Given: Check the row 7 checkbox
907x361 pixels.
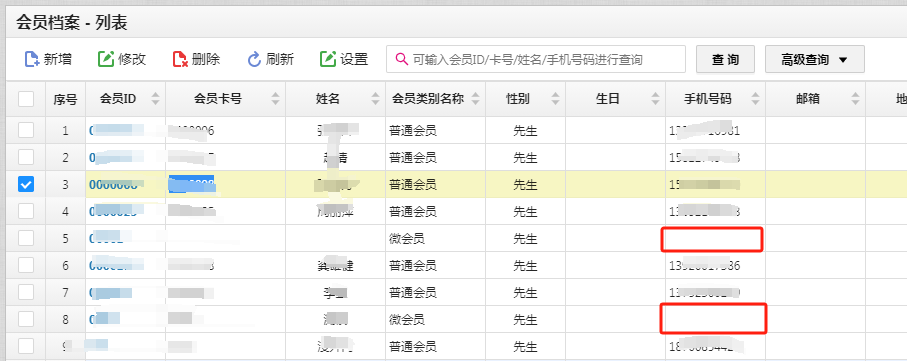Looking at the screenshot, I should [x=26, y=292].
